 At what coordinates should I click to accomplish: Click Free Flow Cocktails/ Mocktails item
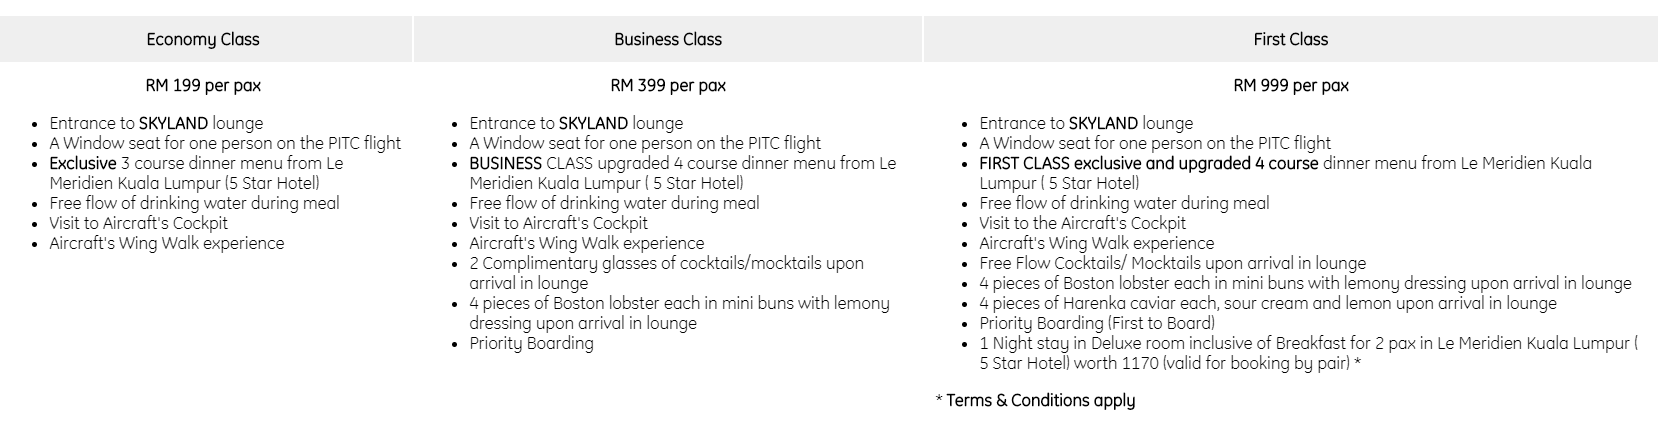pos(1172,263)
